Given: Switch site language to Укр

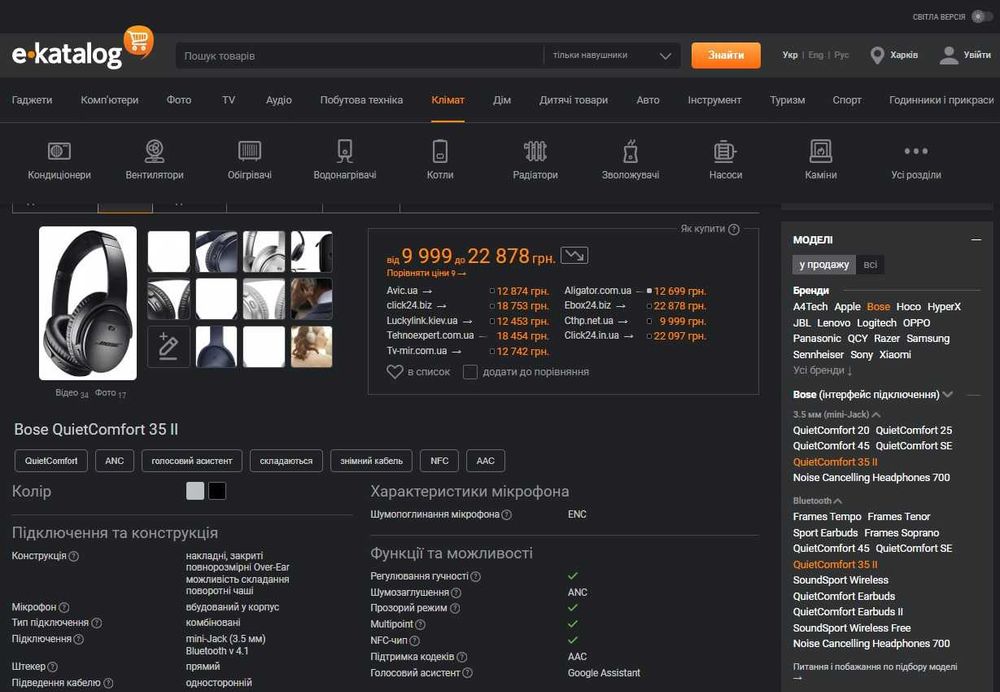Looking at the screenshot, I should tap(790, 55).
